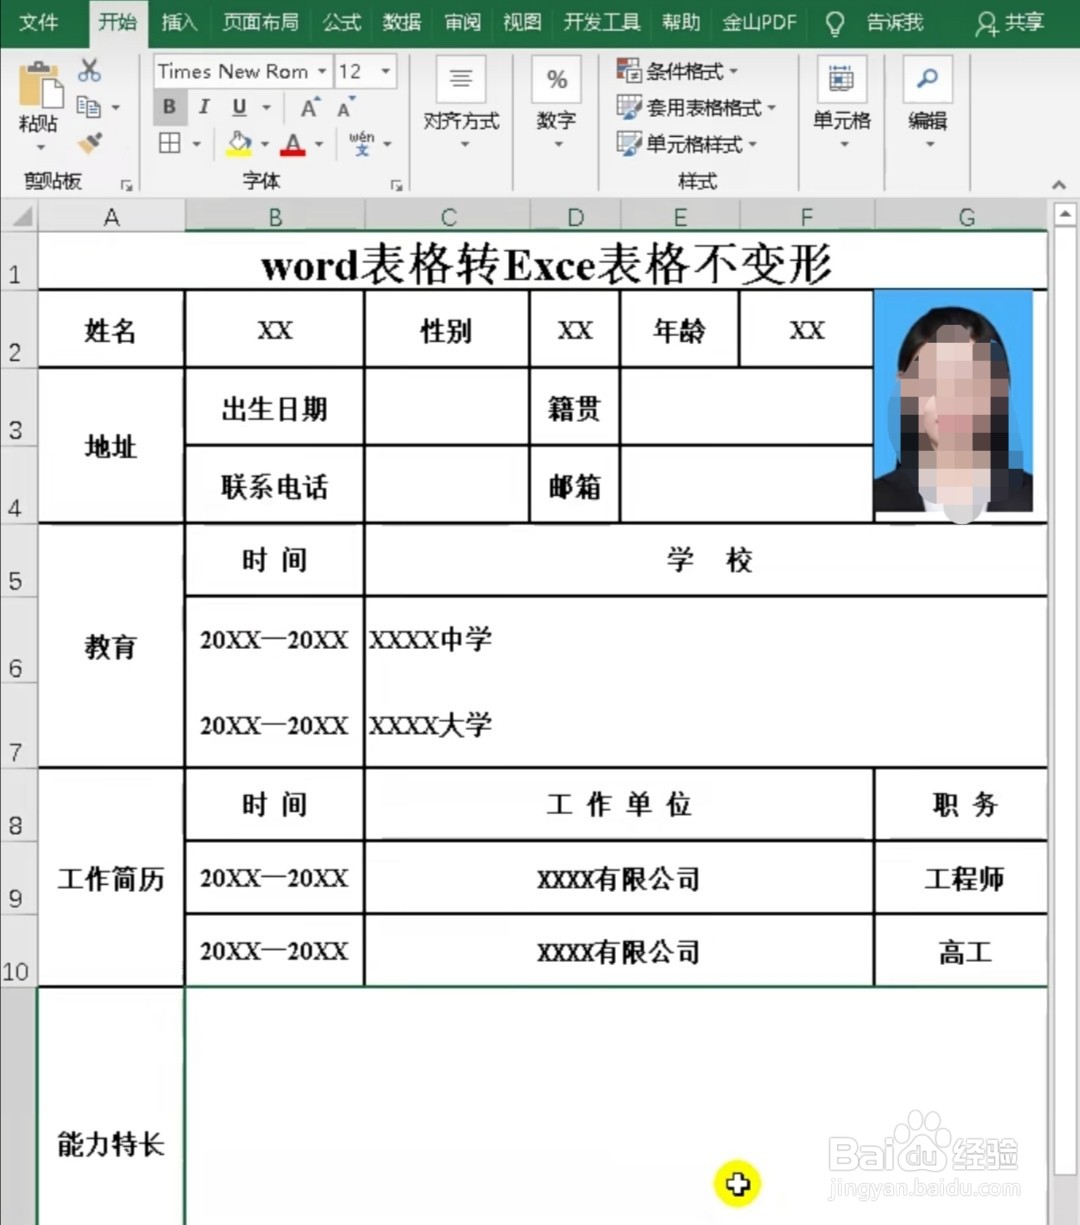
Task: Toggle underline formatting
Action: 238,106
